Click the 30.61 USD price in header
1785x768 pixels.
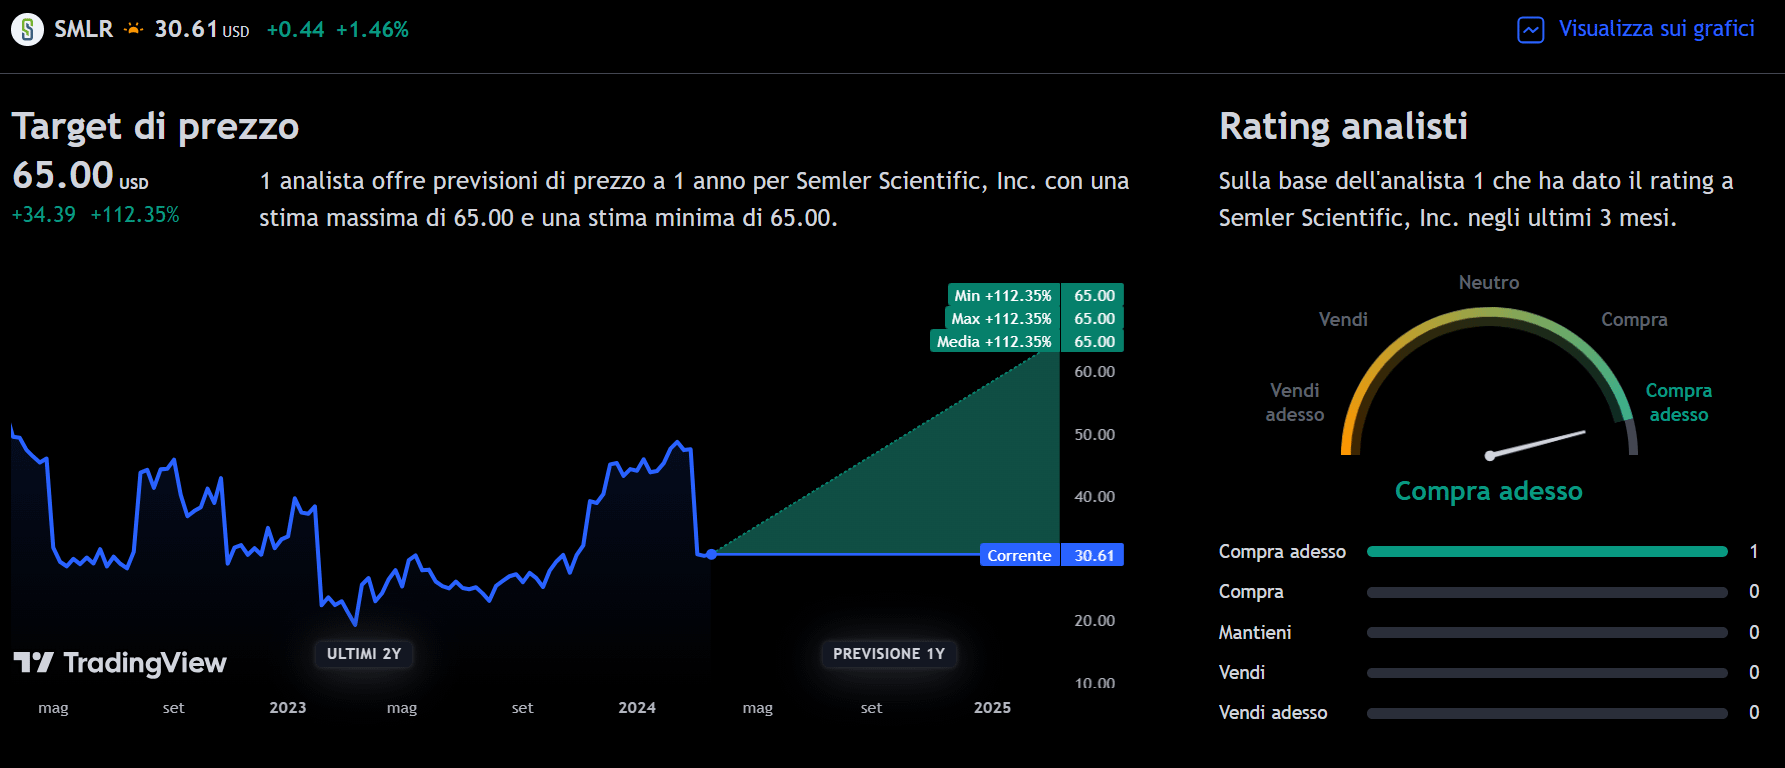tap(201, 30)
